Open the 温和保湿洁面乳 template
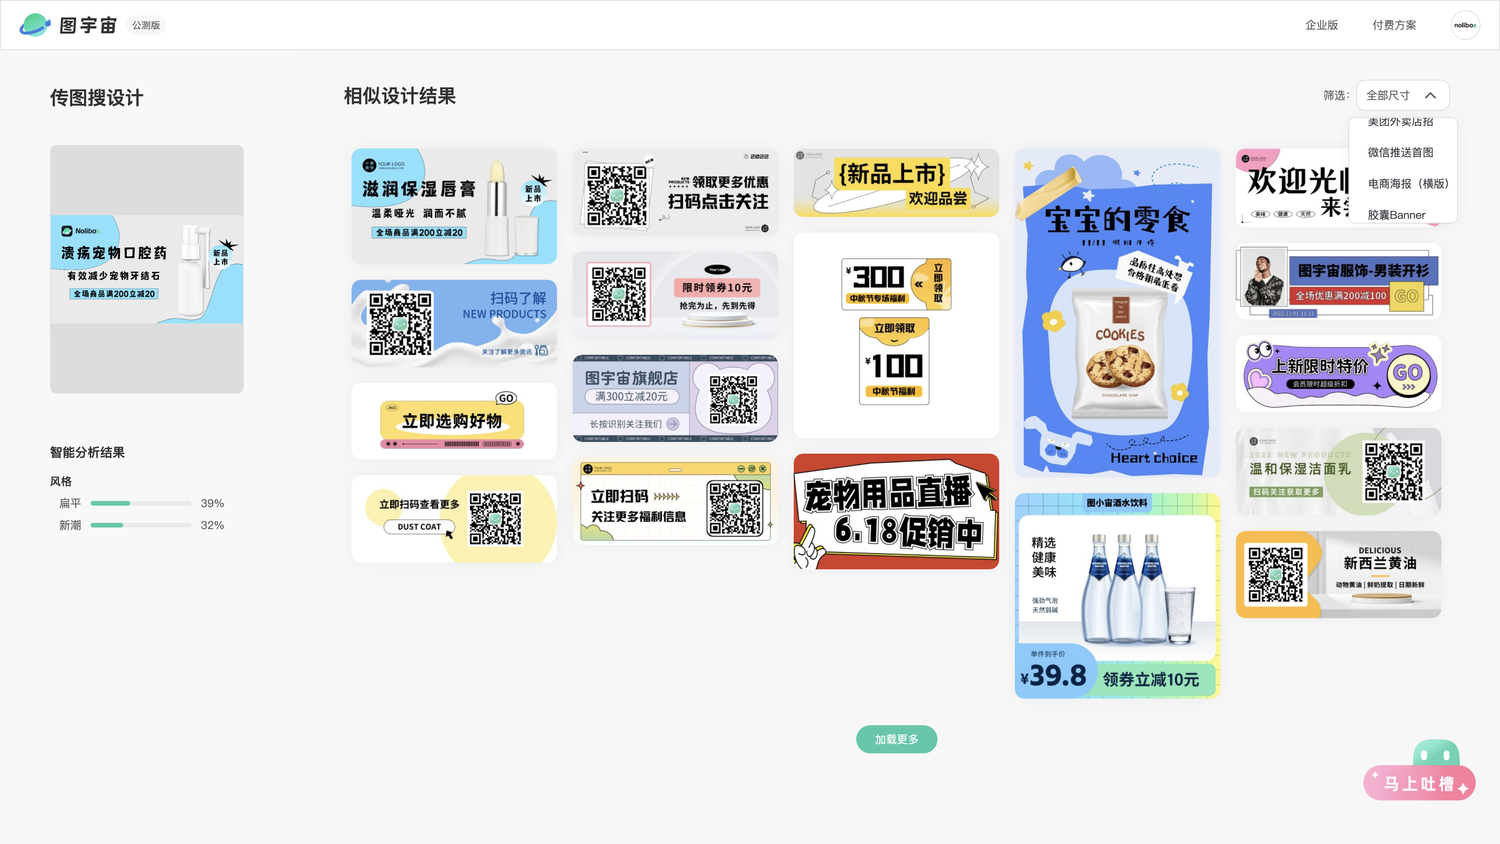The image size is (1500, 844). [1338, 471]
